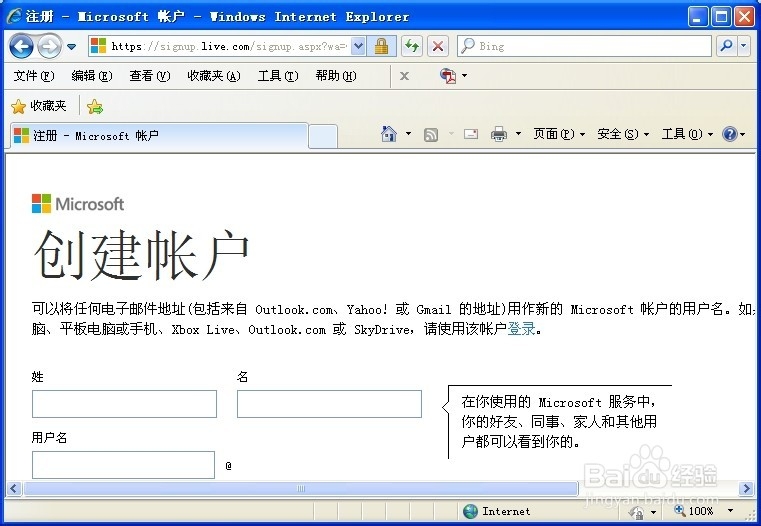Open the 文件(F) menu
The width and height of the screenshot is (761, 526).
click(x=33, y=76)
